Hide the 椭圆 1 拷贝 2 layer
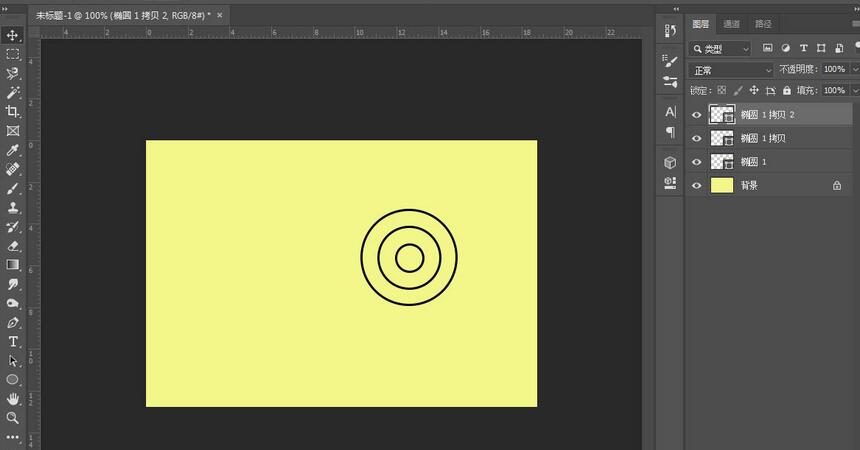860x450 pixels. pos(697,115)
